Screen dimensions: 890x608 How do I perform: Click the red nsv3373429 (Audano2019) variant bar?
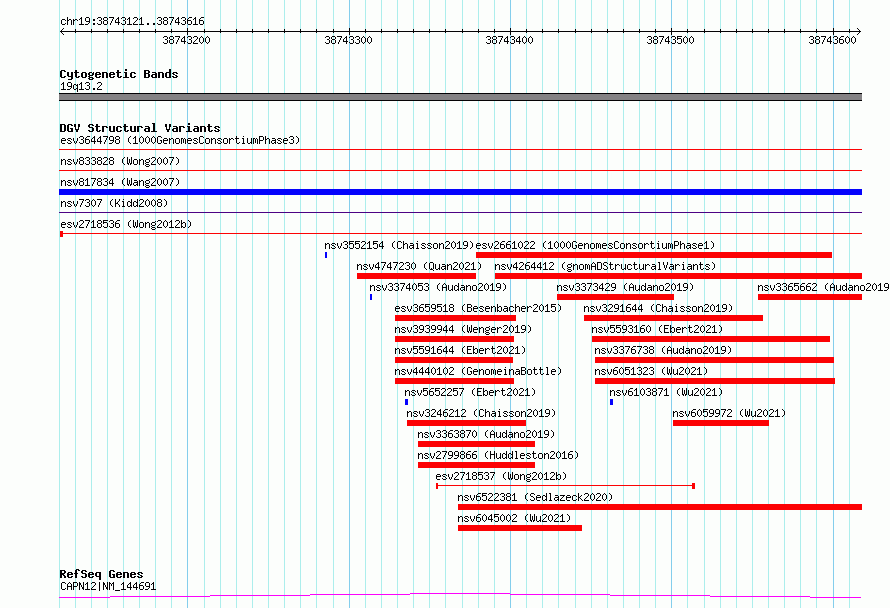(615, 297)
